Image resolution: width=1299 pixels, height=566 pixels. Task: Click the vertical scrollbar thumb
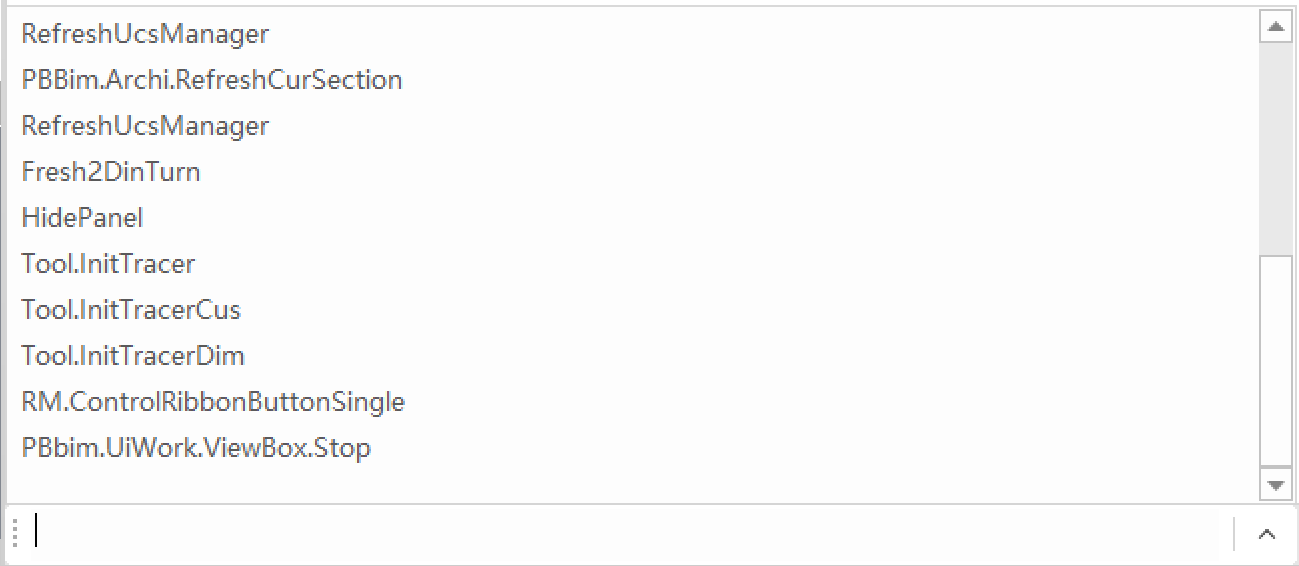[1276, 360]
